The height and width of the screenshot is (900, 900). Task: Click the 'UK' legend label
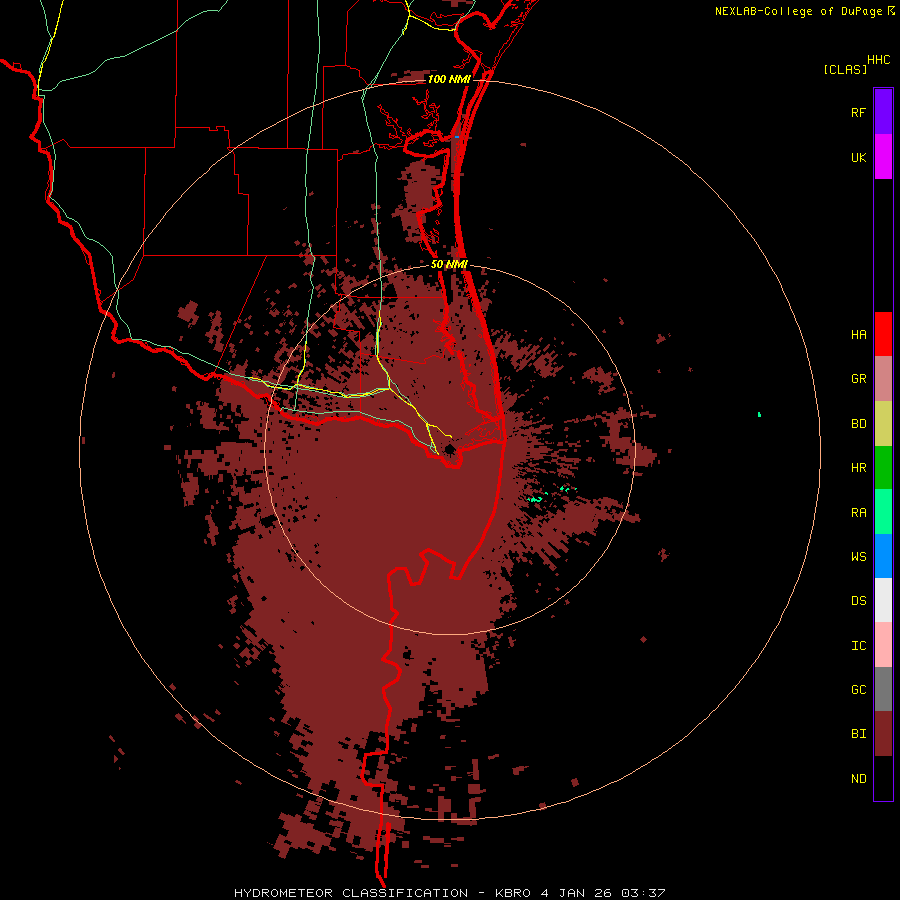858,158
